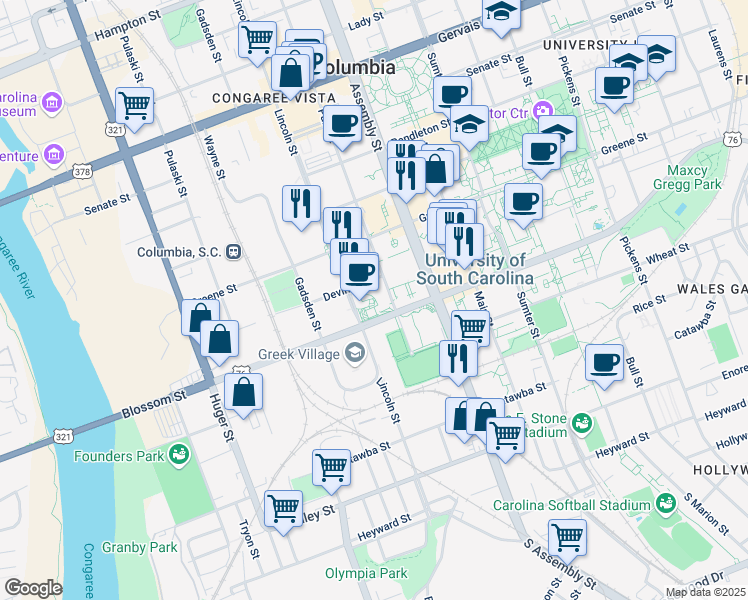Select the shopping bag marker near Blossom St and Huger
Viewport: 748px width, 600px height.
[x=243, y=392]
